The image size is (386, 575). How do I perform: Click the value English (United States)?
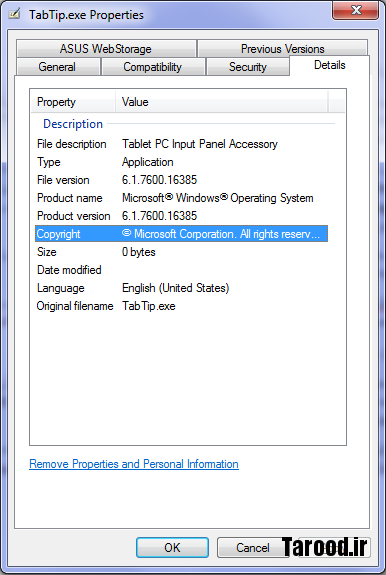click(176, 288)
